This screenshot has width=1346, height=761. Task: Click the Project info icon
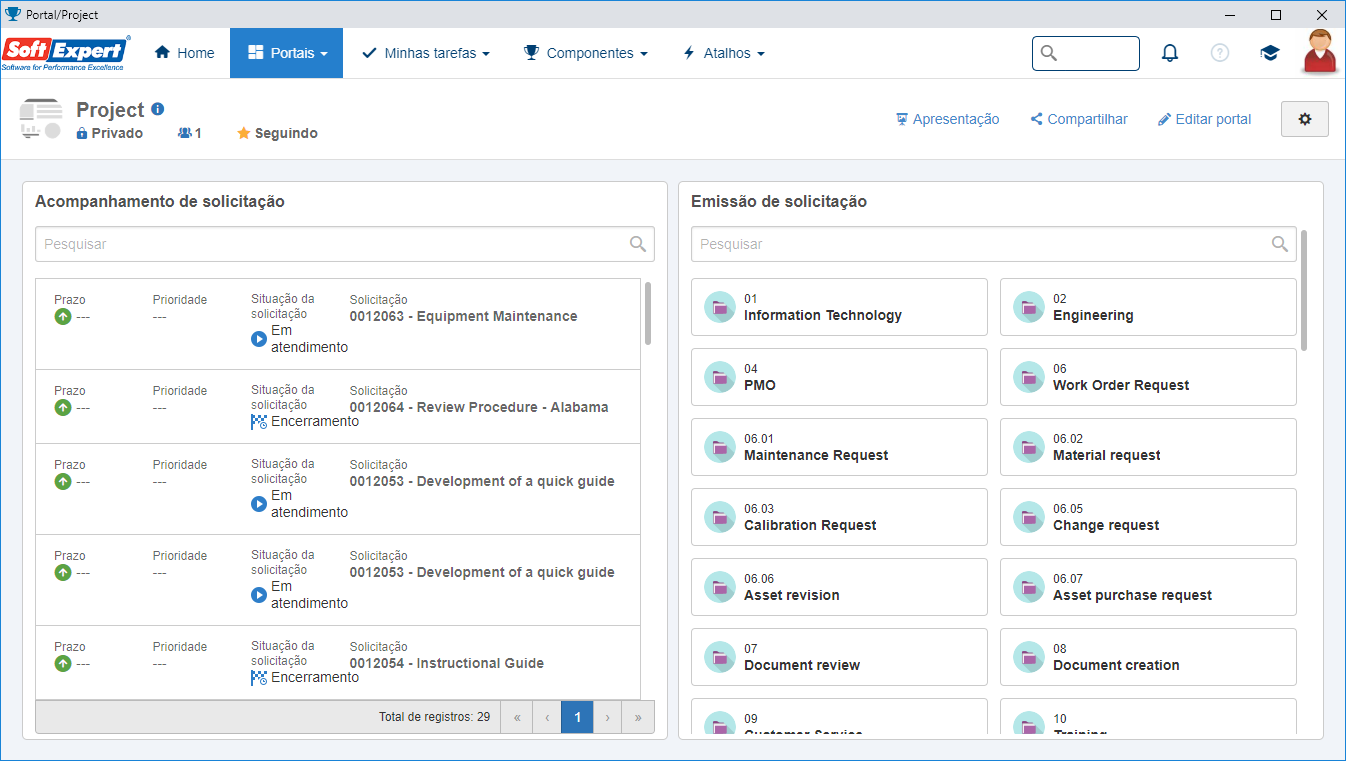pyautogui.click(x=158, y=109)
